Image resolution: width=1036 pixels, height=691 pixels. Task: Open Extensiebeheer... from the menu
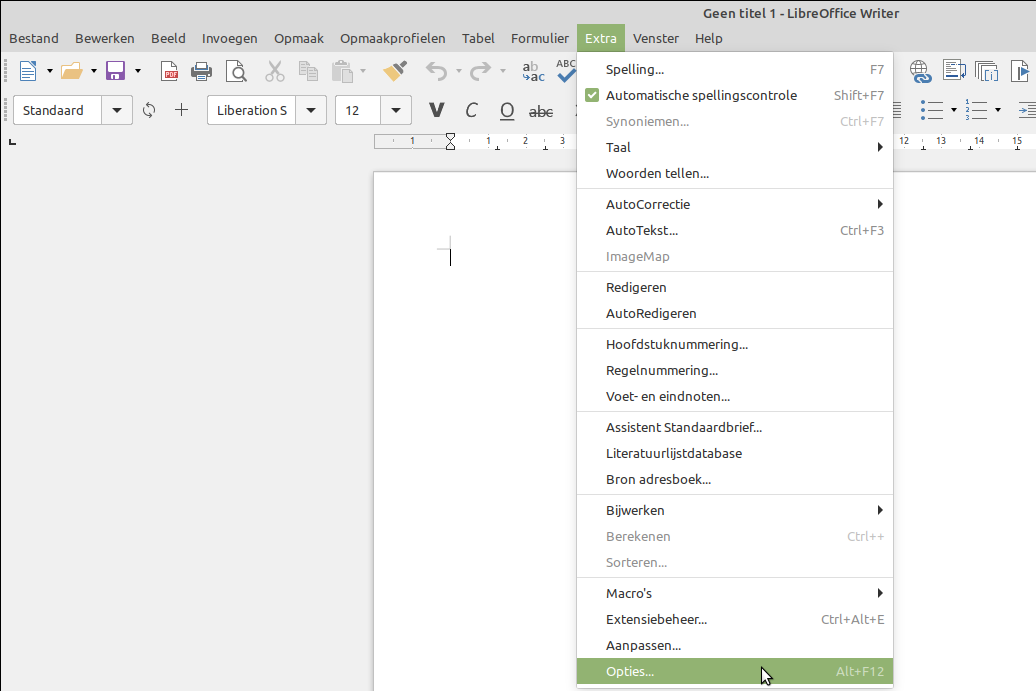point(656,619)
